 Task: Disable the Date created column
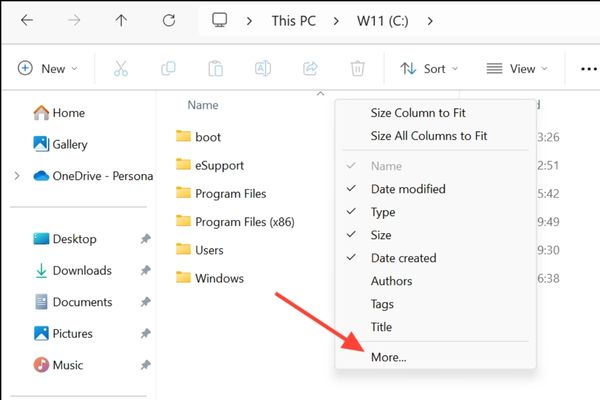click(x=403, y=258)
